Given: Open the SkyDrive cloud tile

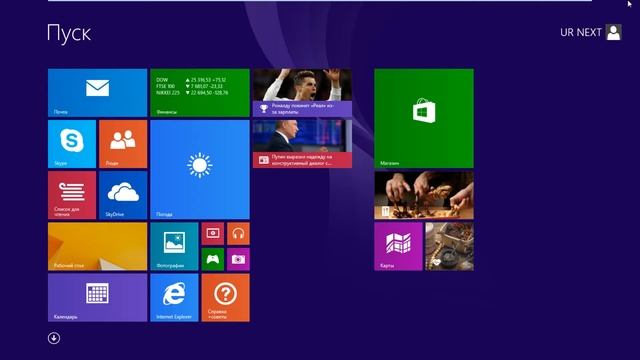Looking at the screenshot, I should coord(123,195).
